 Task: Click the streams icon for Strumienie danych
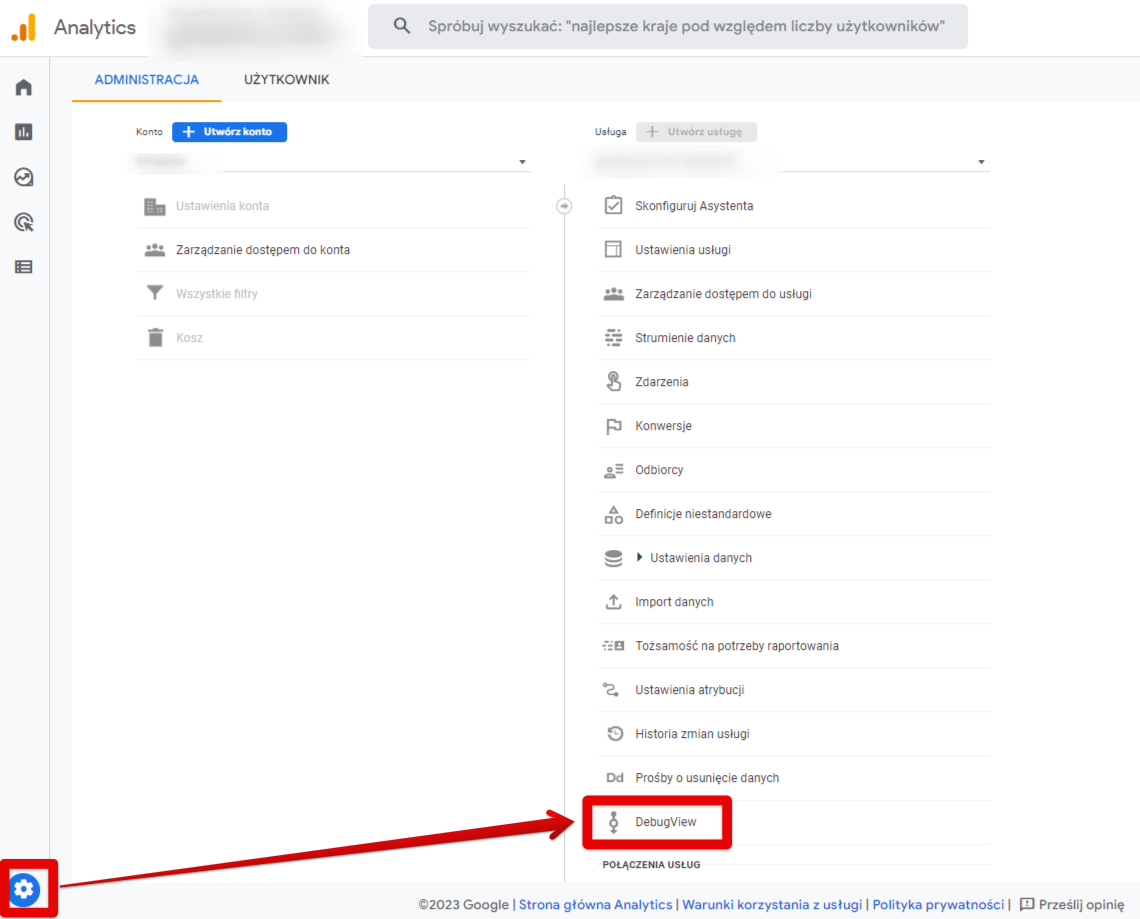coord(613,337)
